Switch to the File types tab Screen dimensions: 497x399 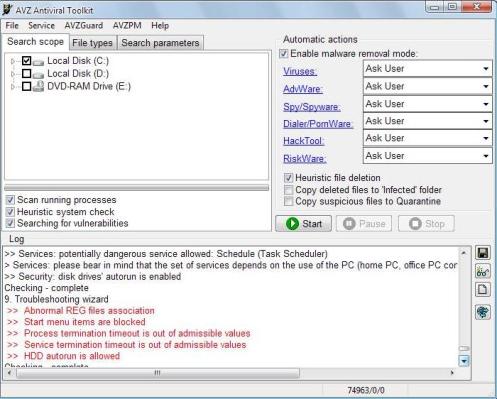click(x=93, y=43)
